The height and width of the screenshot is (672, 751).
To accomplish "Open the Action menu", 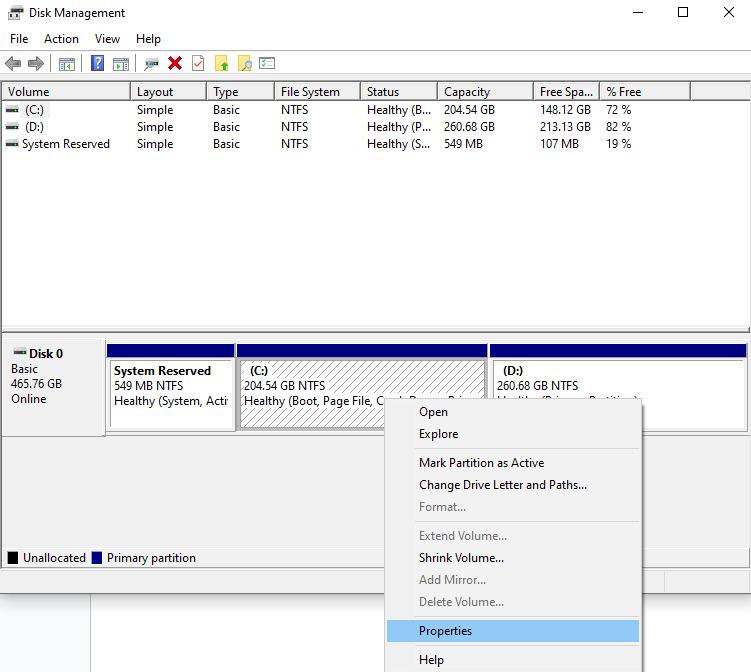I will (x=61, y=39).
